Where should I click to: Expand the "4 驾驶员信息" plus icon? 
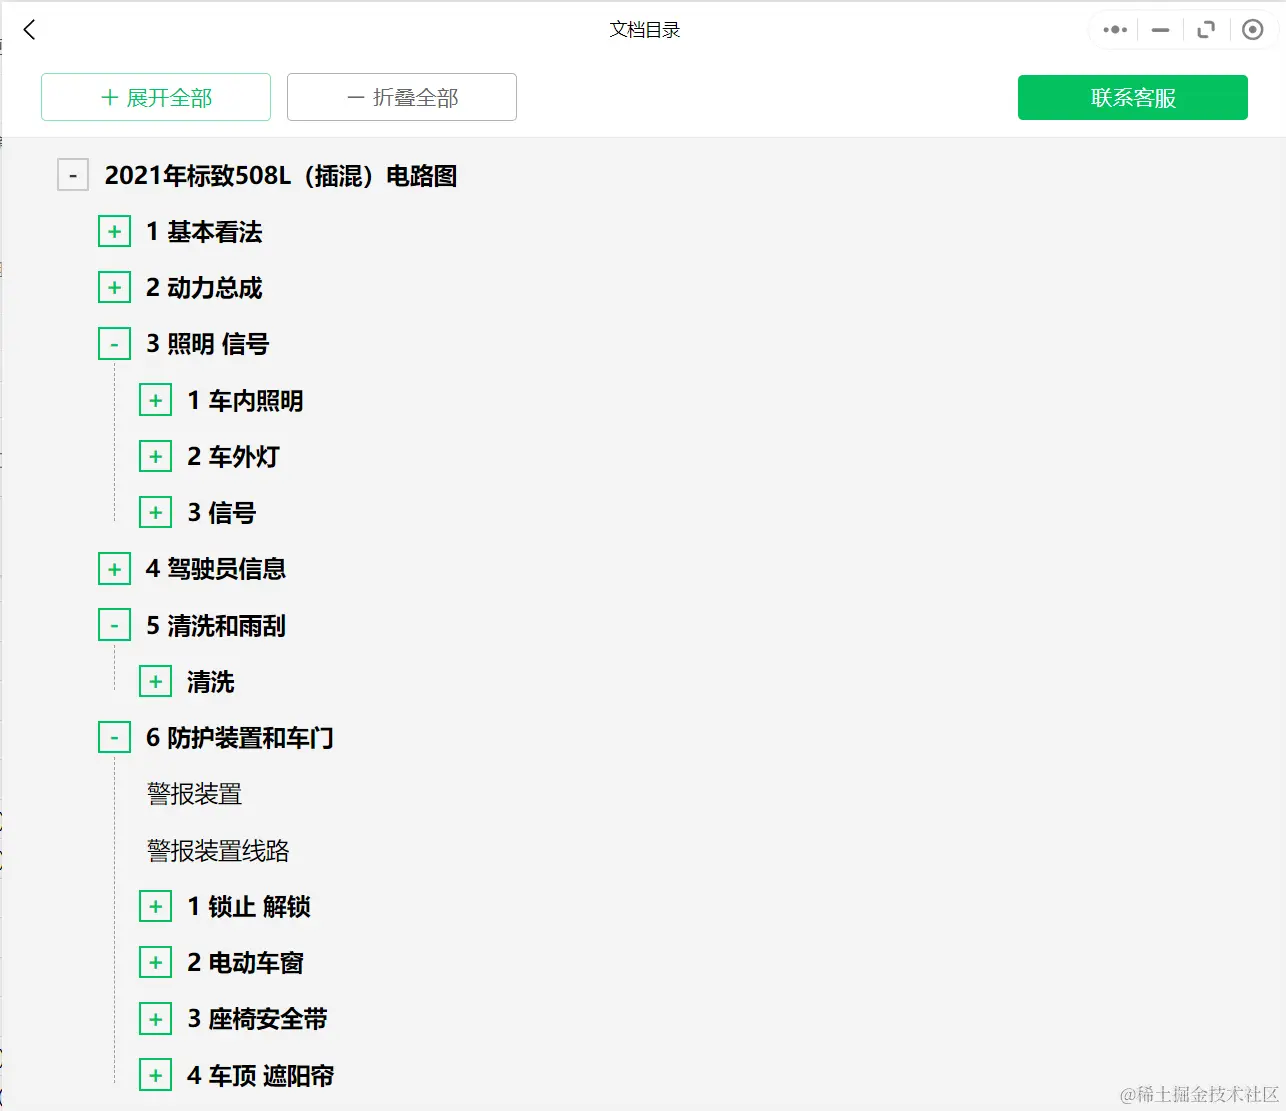click(114, 568)
